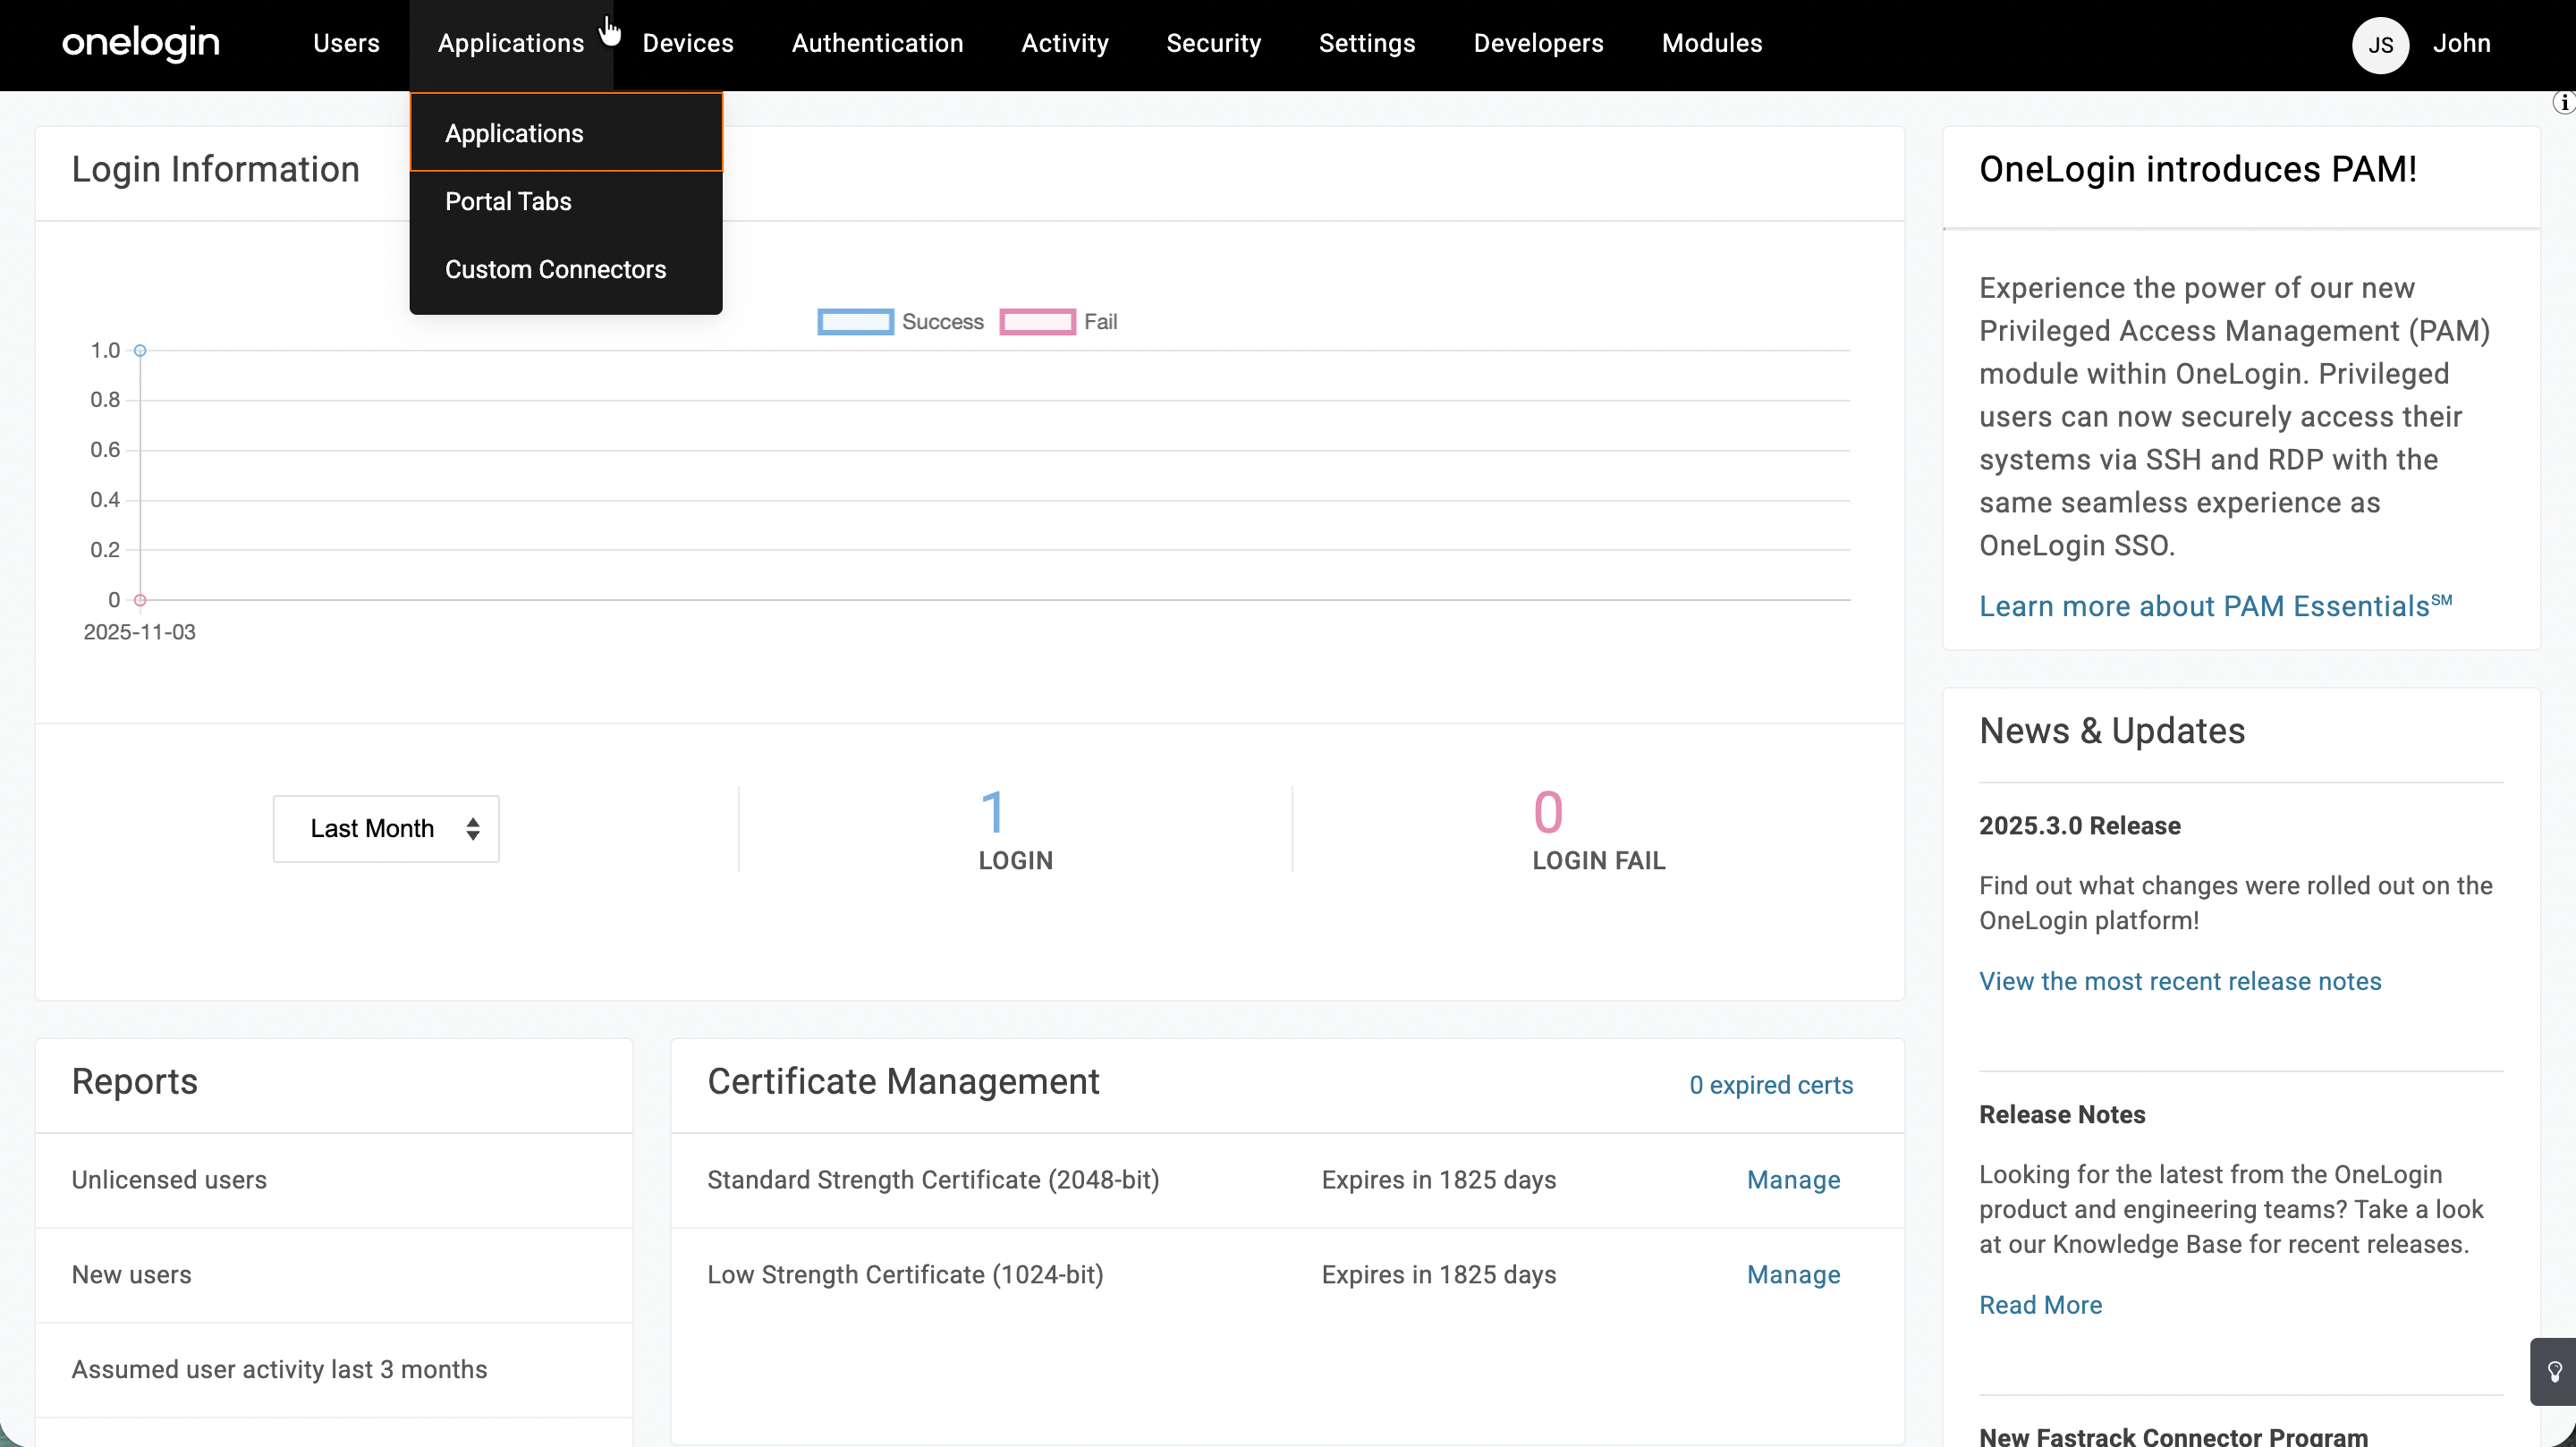The image size is (2576, 1447).
Task: Switch to the Modules section
Action: click(1711, 43)
